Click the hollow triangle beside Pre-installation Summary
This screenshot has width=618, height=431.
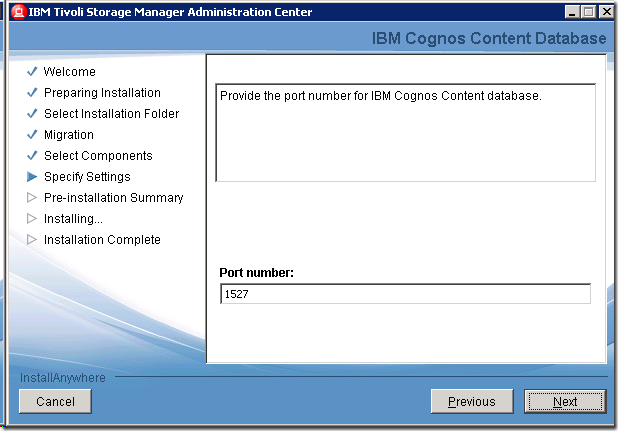pyautogui.click(x=32, y=198)
